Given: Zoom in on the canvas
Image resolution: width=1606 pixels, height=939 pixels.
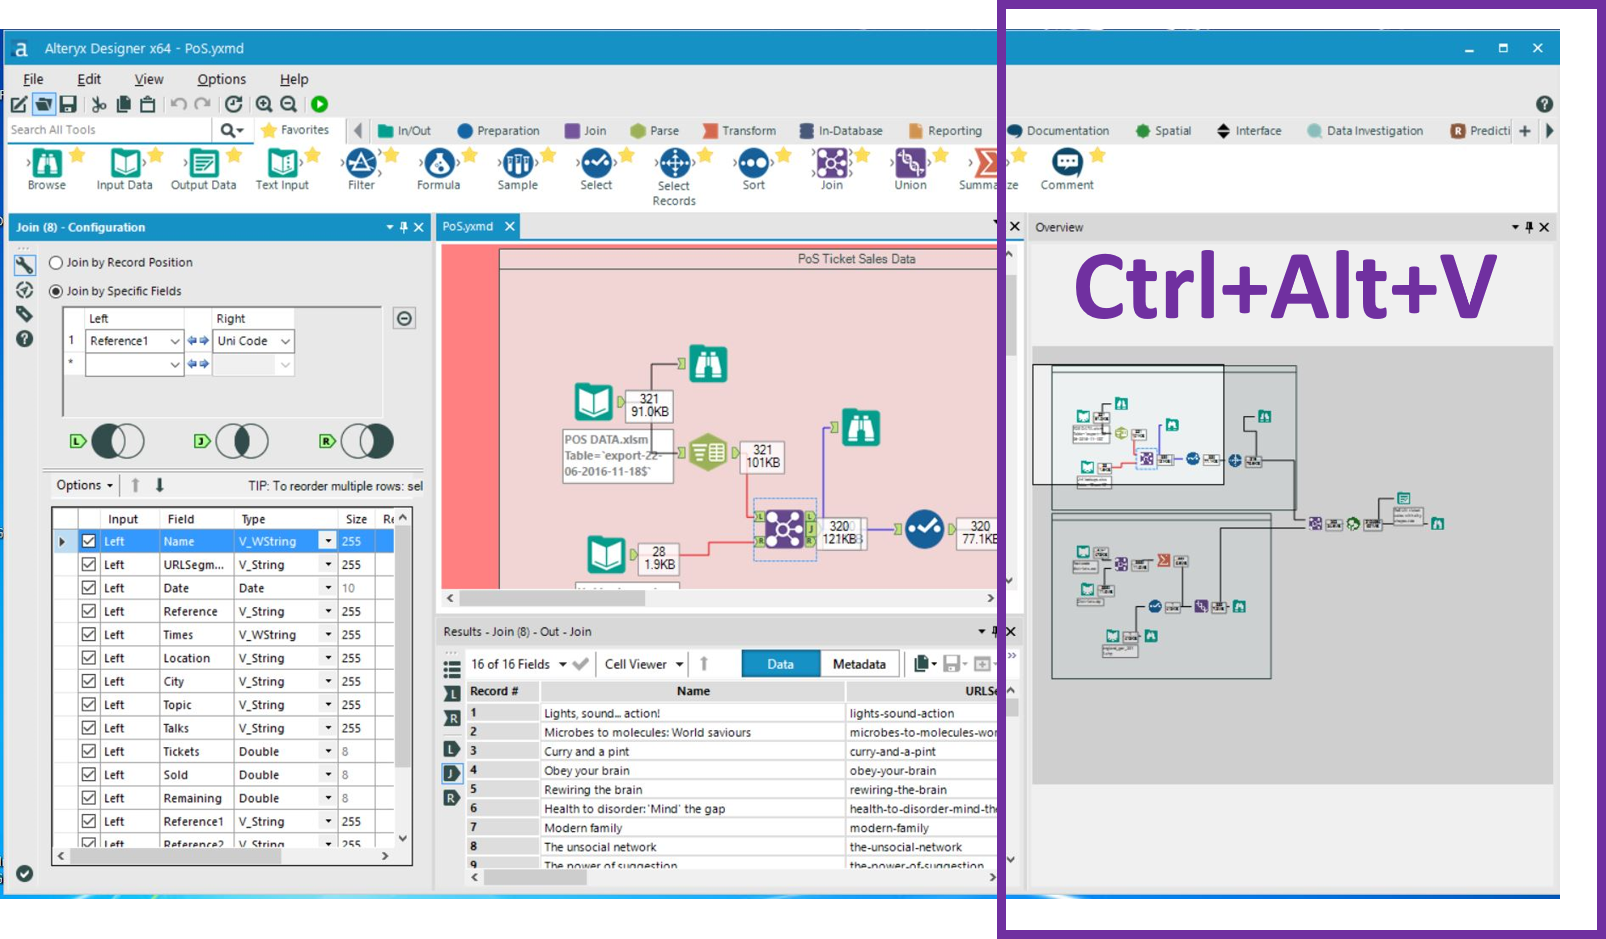Looking at the screenshot, I should [x=264, y=104].
